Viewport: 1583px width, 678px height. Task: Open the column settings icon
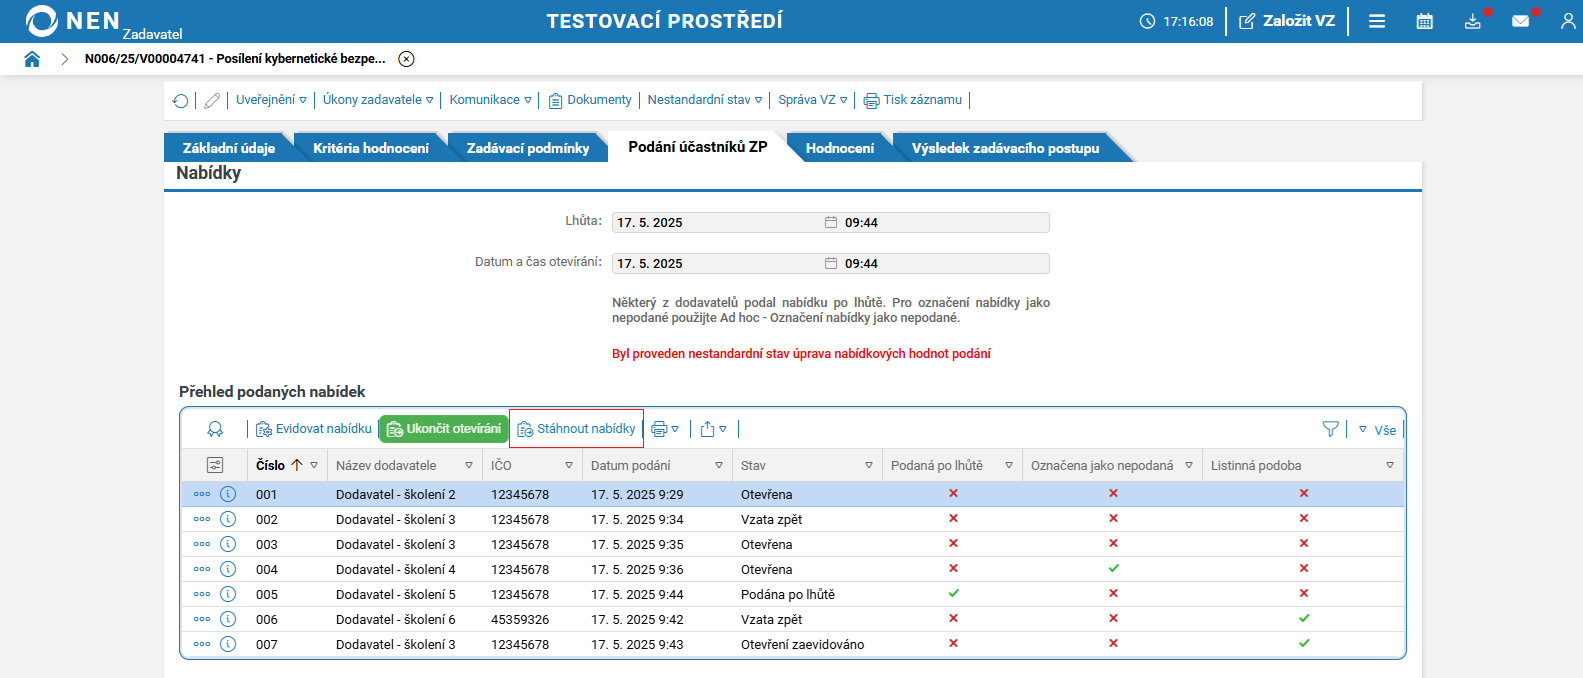215,465
